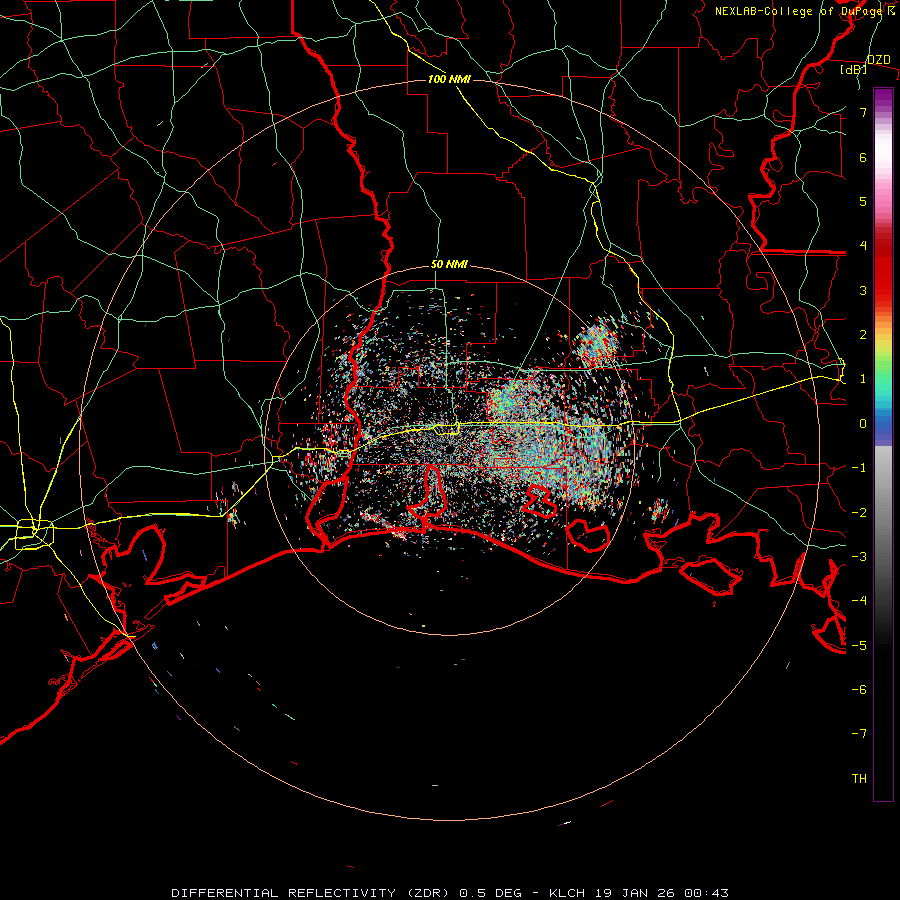Click the 100 NMI range ring label
900x900 pixels.
tap(449, 79)
